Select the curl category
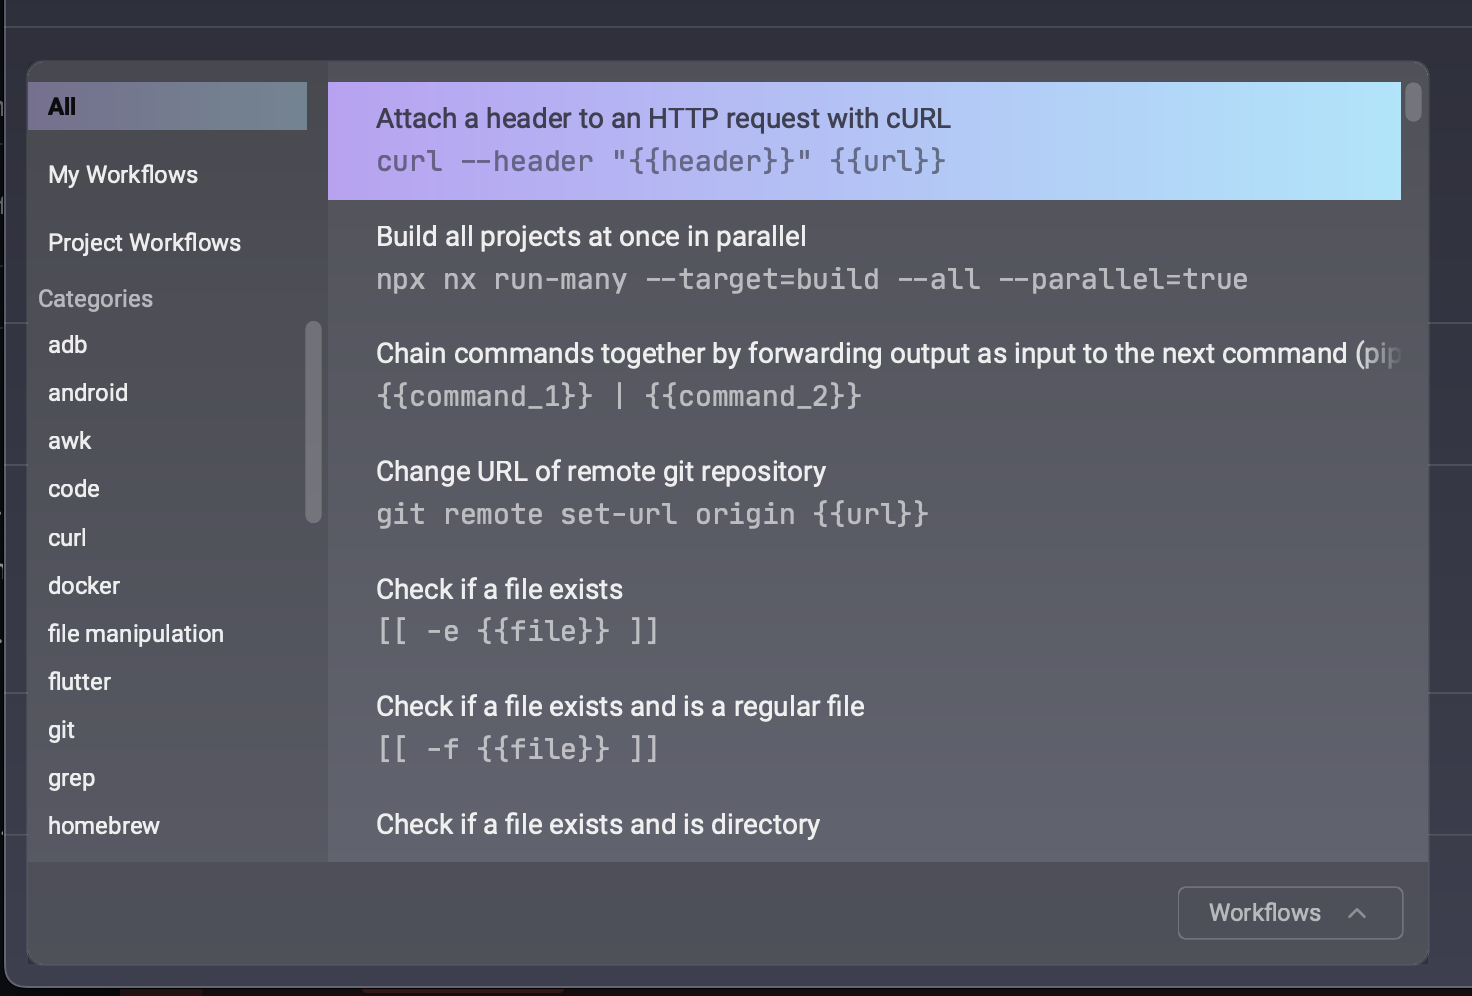 67,538
